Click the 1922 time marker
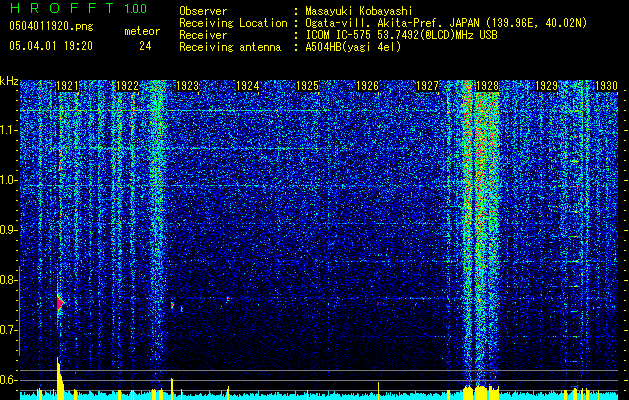The width and height of the screenshot is (629, 400). coord(128,86)
